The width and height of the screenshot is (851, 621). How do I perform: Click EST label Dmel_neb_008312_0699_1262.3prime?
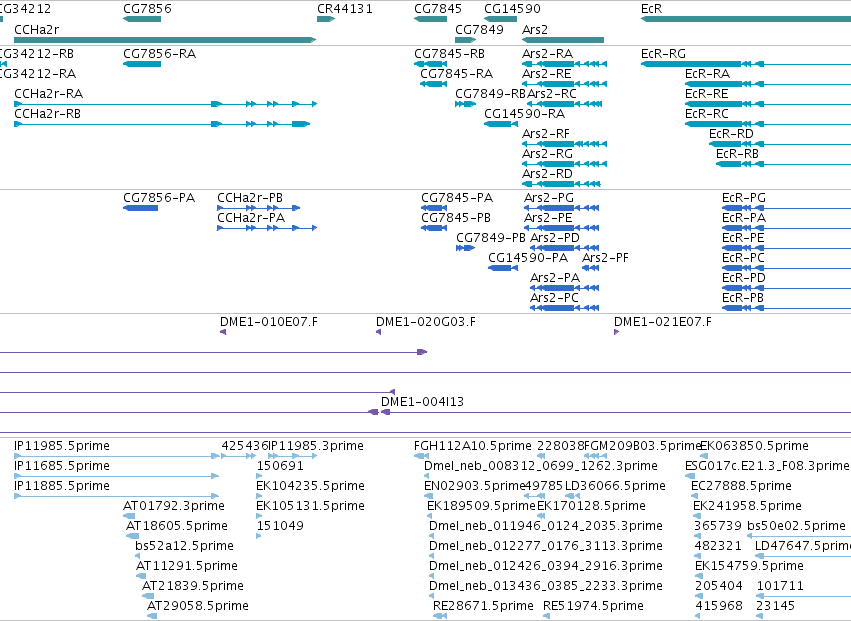541,466
